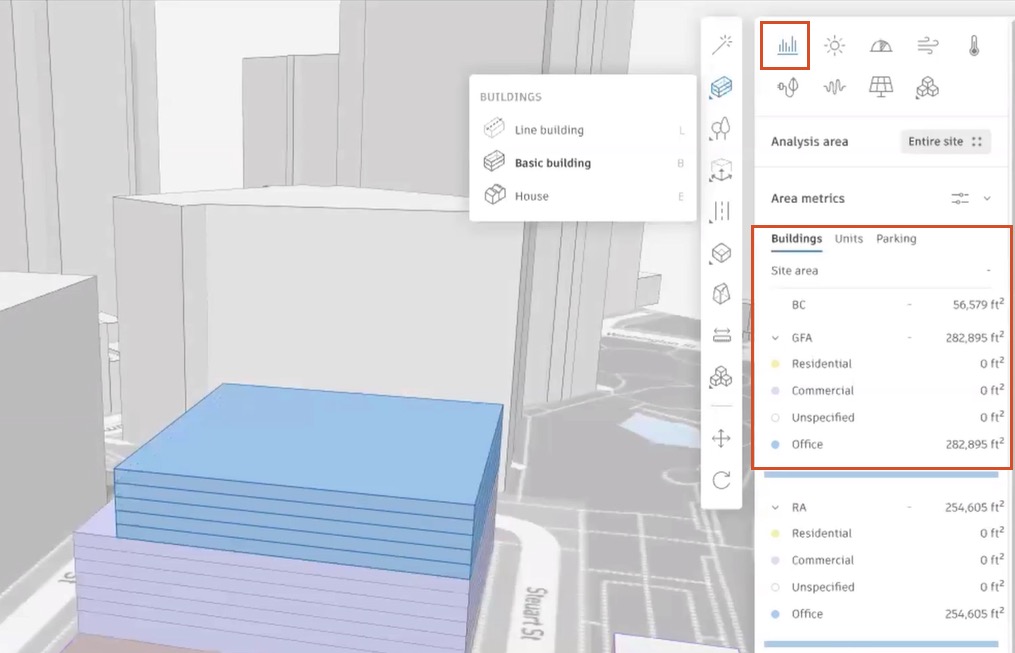This screenshot has width=1015, height=653.
Task: Open the stacked cubes library in the vertical toolbar
Action: (721, 376)
